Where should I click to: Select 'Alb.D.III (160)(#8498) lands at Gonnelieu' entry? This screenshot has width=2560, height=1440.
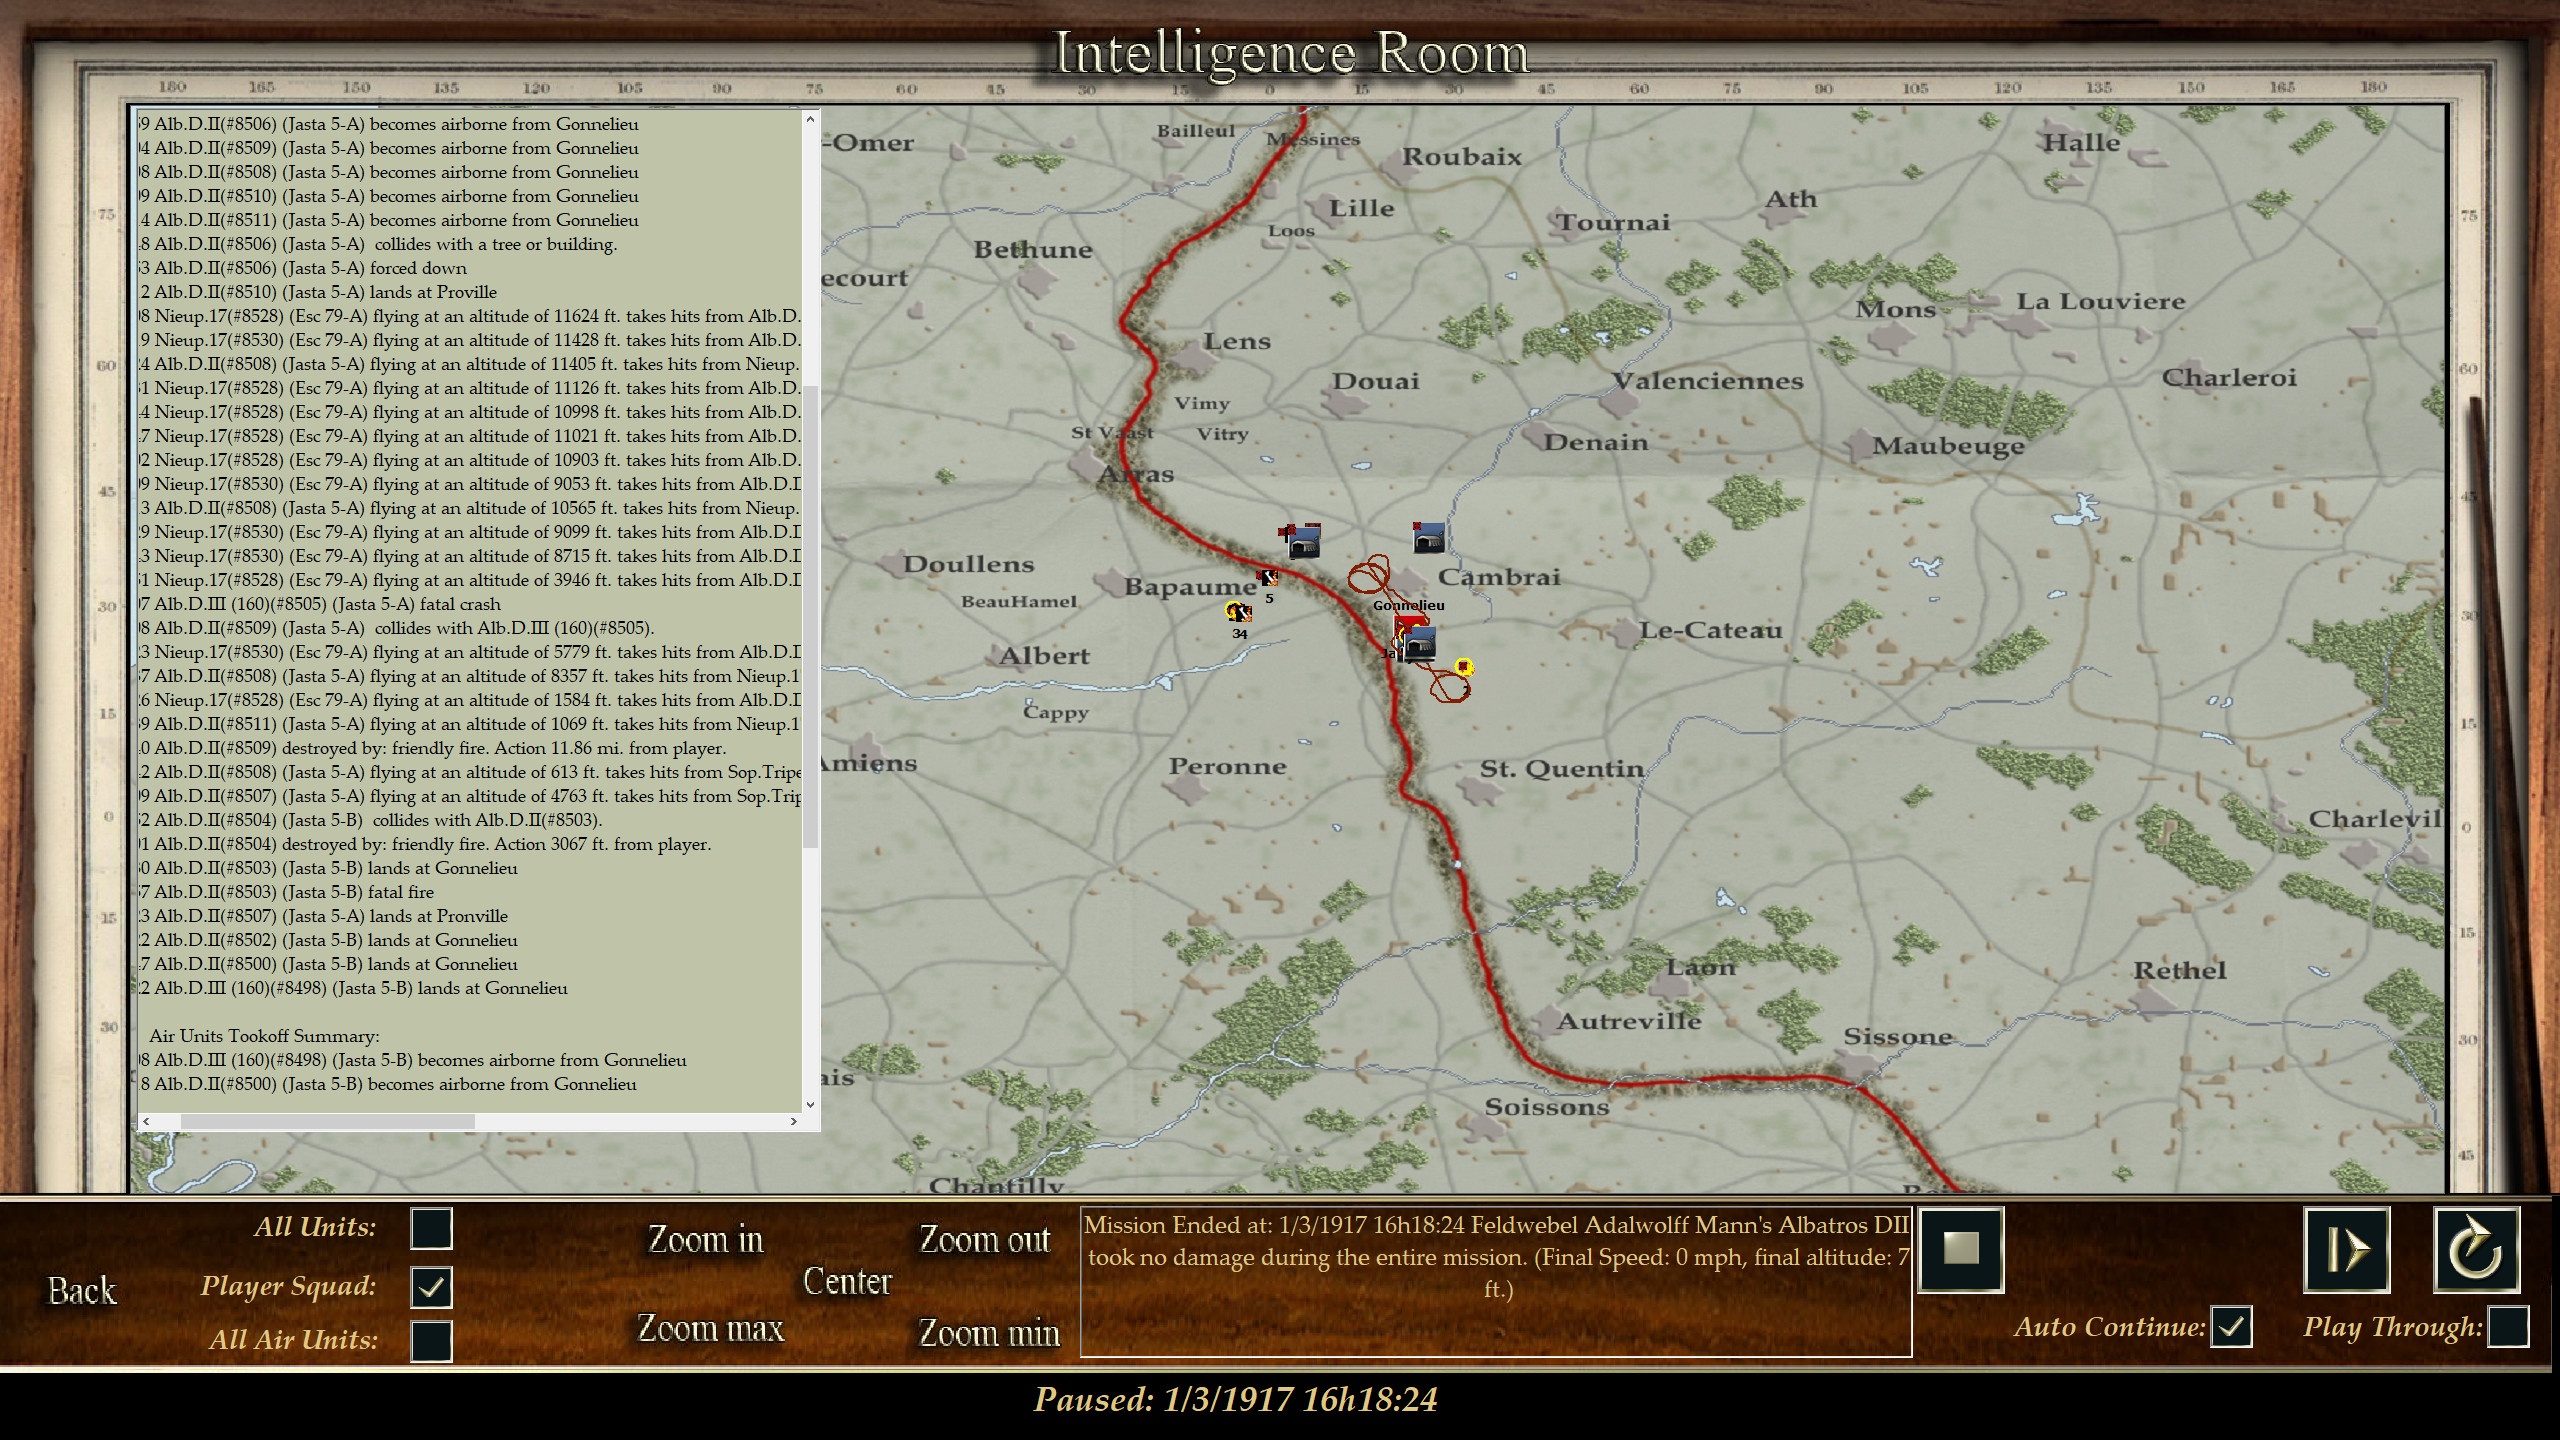click(353, 988)
